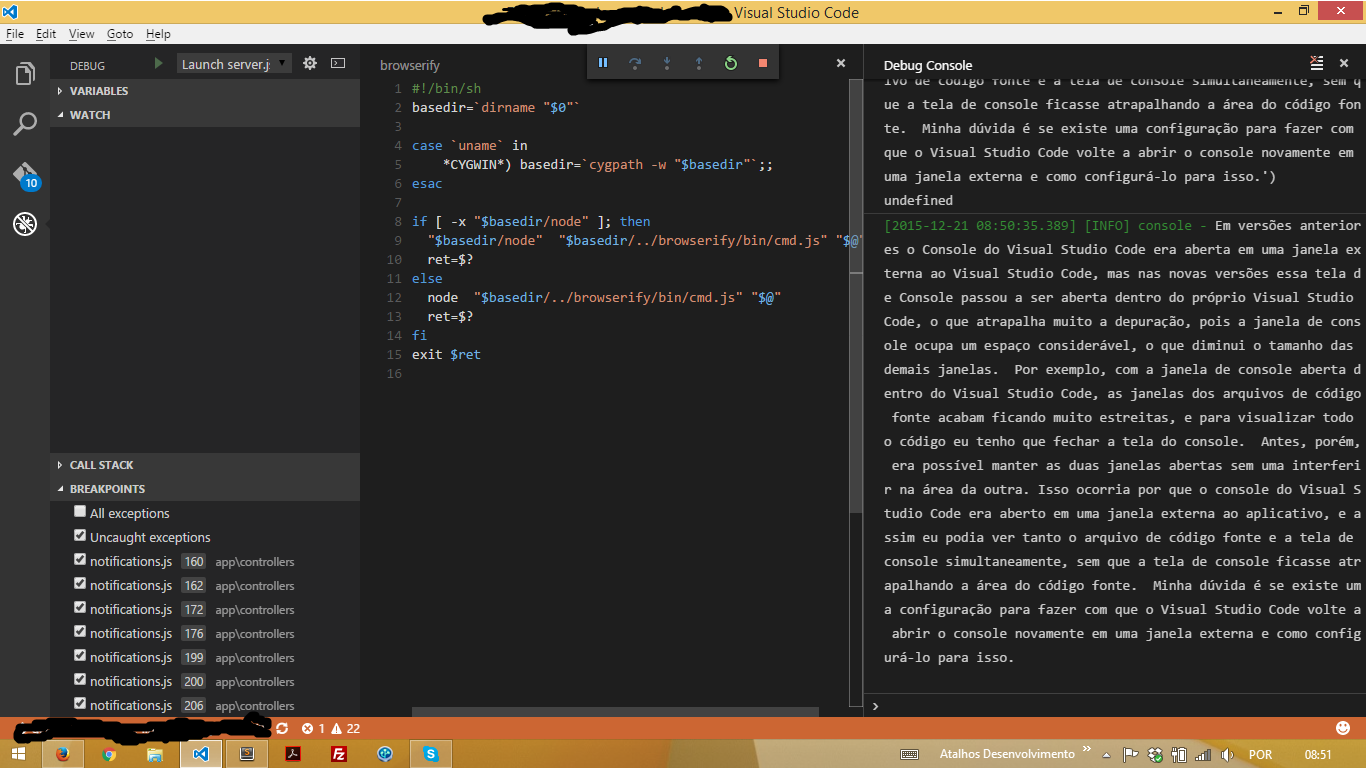Viewport: 1366px width, 768px height.
Task: Click the green Start debugging arrow
Action: click(x=158, y=63)
